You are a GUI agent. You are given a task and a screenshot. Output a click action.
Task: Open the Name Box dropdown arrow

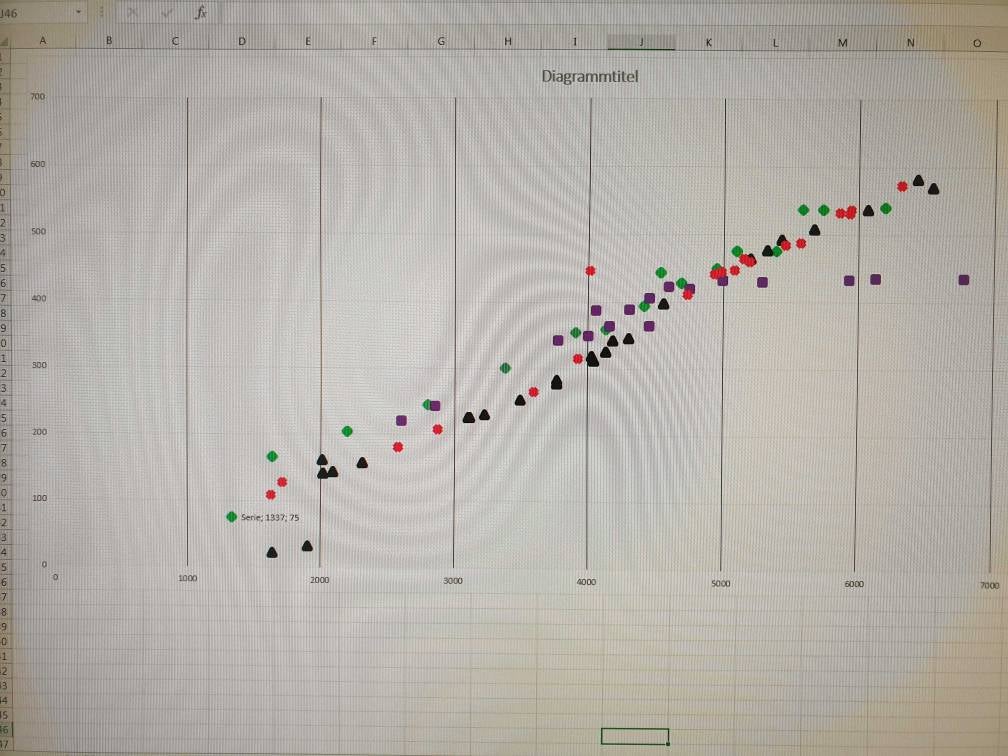79,12
